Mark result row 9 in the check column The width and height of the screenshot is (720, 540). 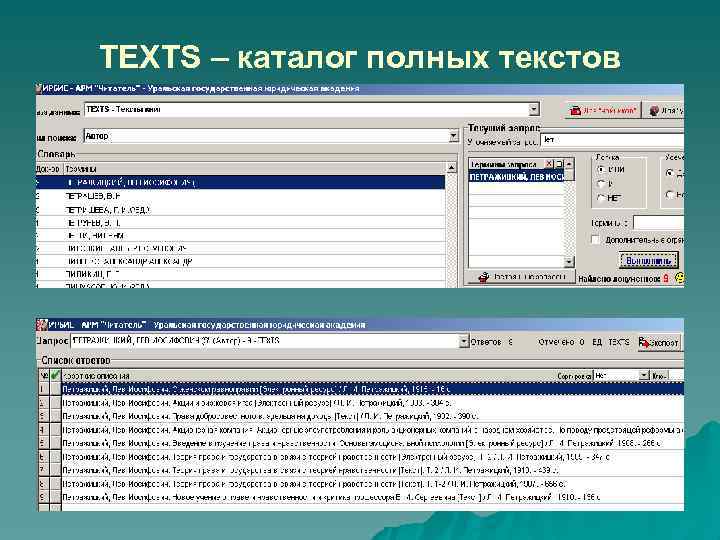tap(56, 497)
